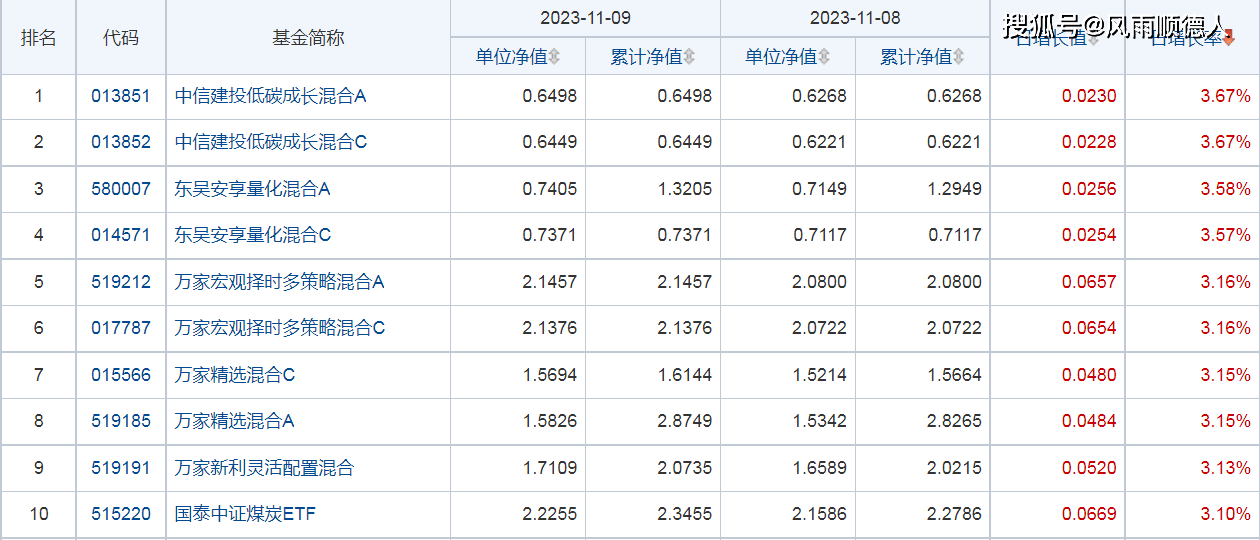Click the 基金简称 column header
Viewport: 1260px width, 540px height.
[308, 38]
